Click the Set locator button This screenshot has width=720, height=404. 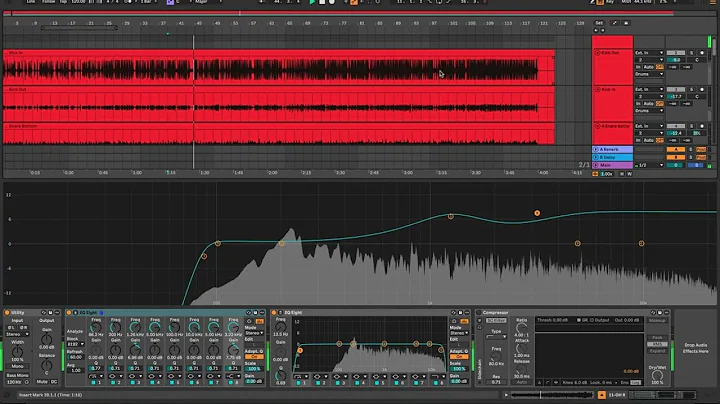pos(599,23)
